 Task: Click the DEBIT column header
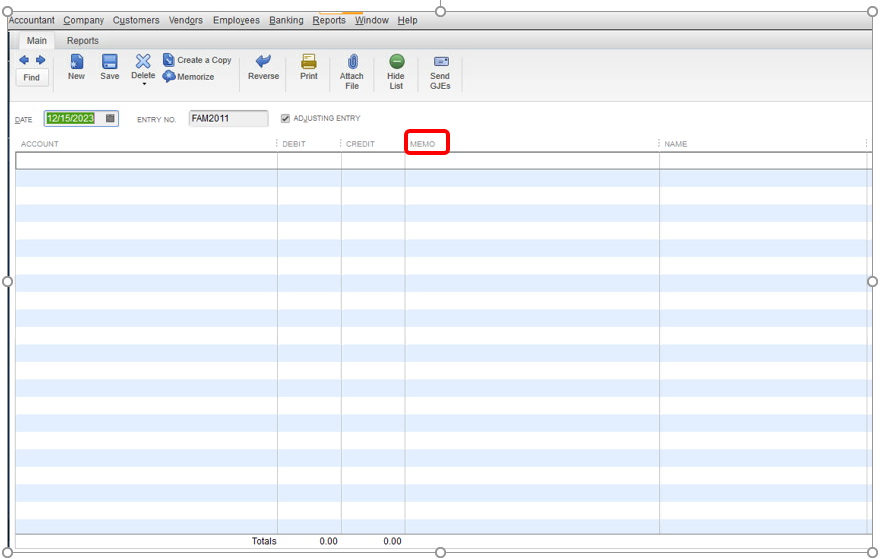pyautogui.click(x=294, y=144)
